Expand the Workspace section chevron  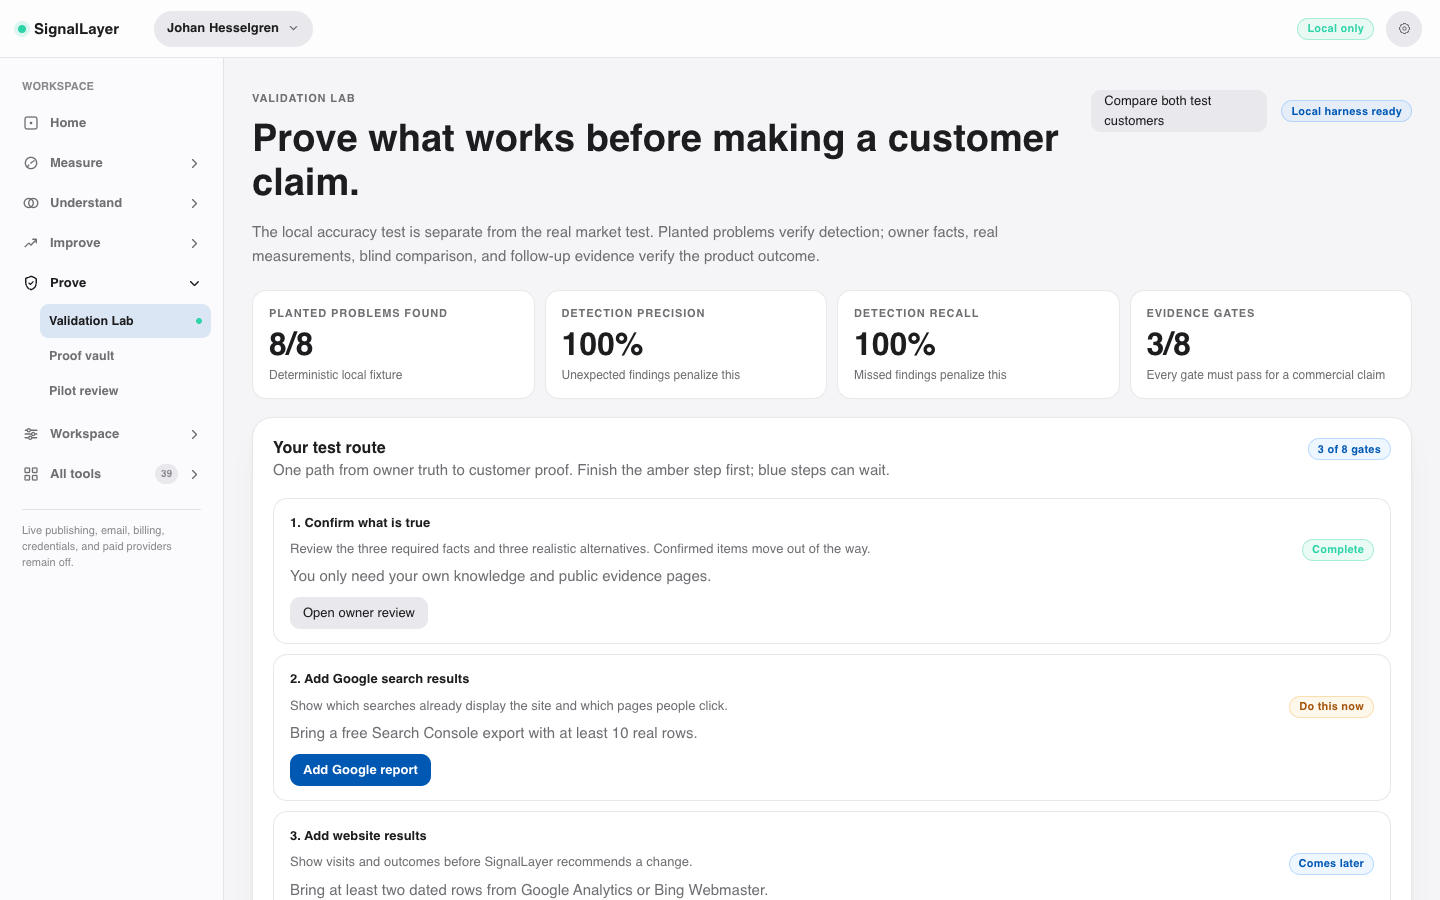[x=194, y=434]
